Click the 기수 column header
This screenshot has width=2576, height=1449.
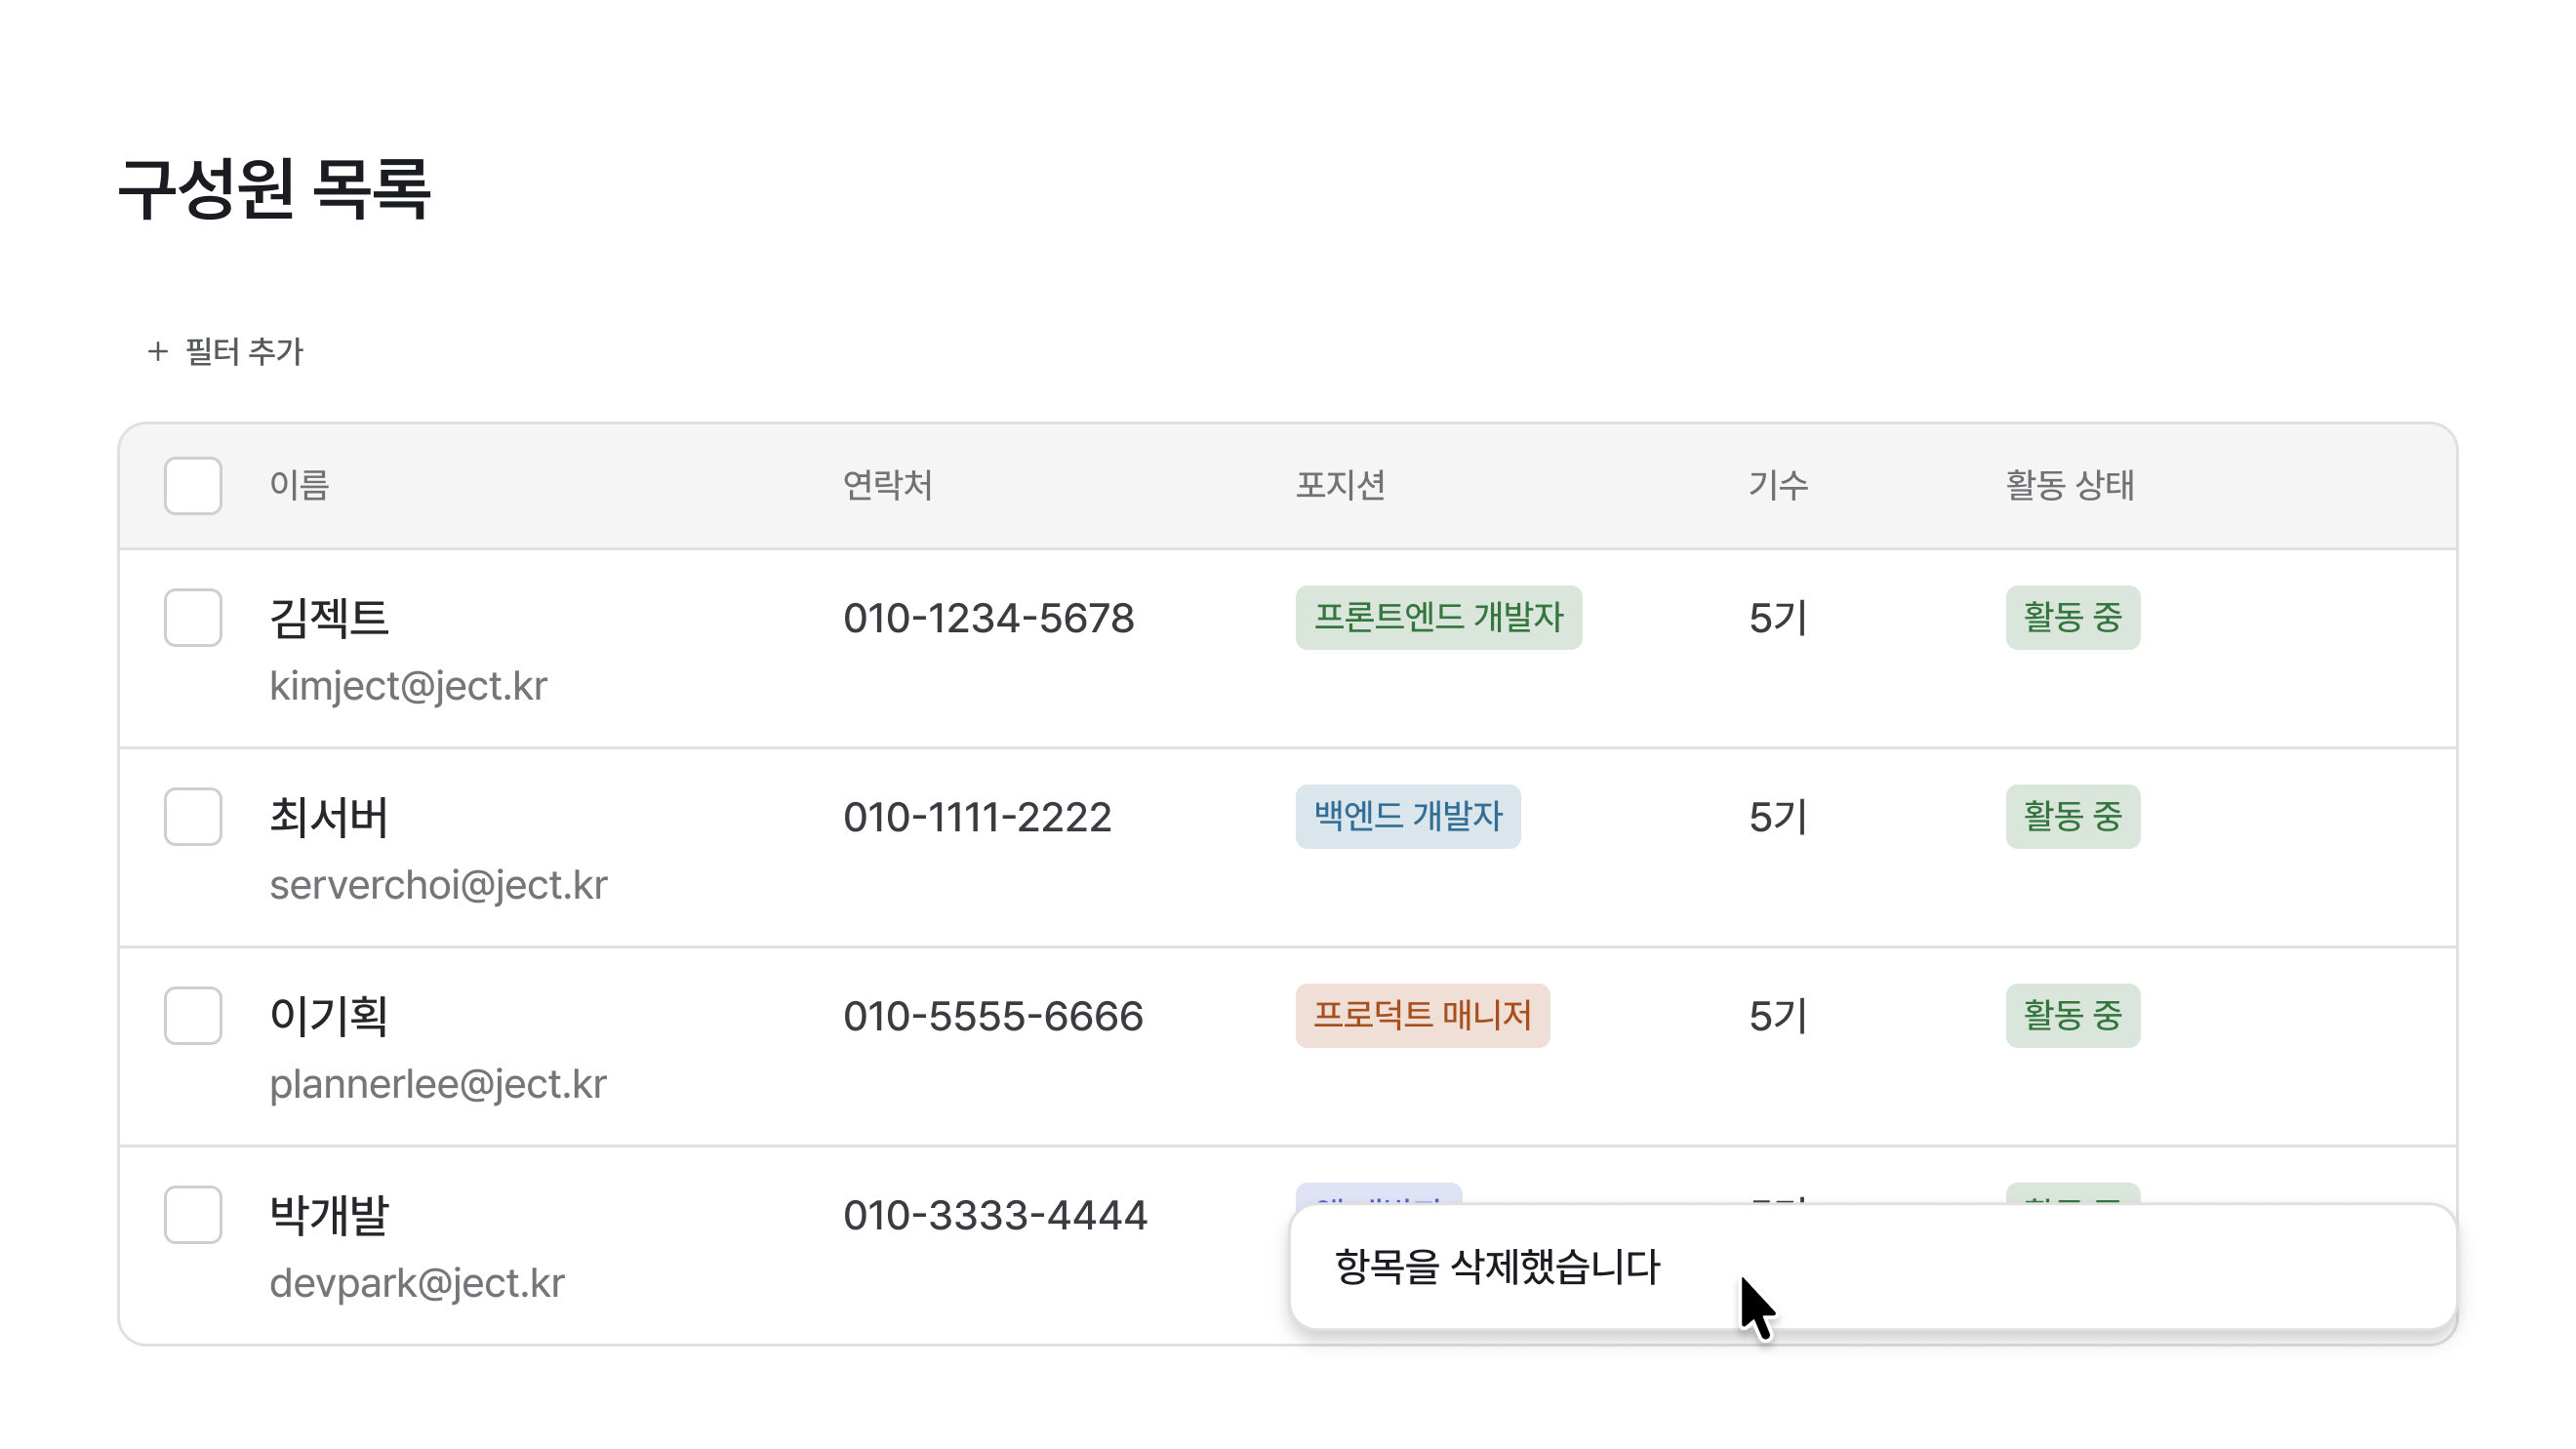[x=1778, y=486]
